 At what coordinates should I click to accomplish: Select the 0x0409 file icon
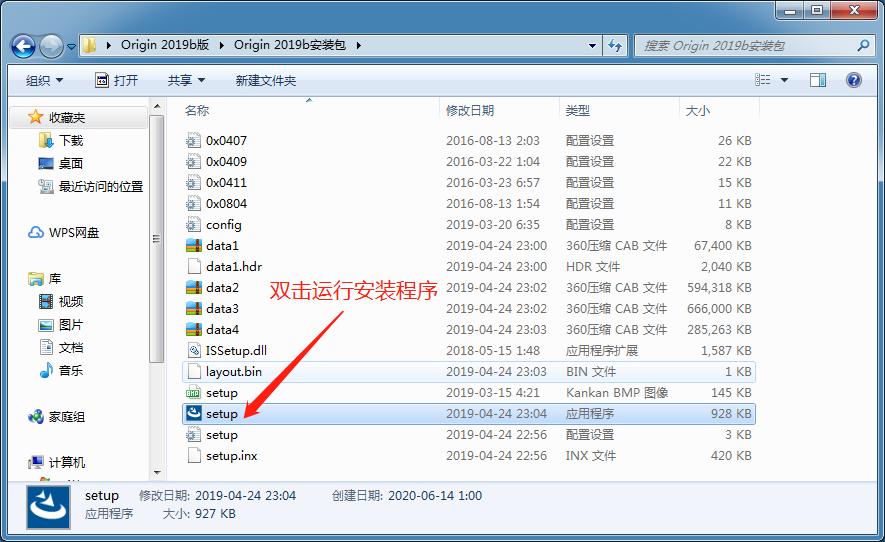point(194,162)
